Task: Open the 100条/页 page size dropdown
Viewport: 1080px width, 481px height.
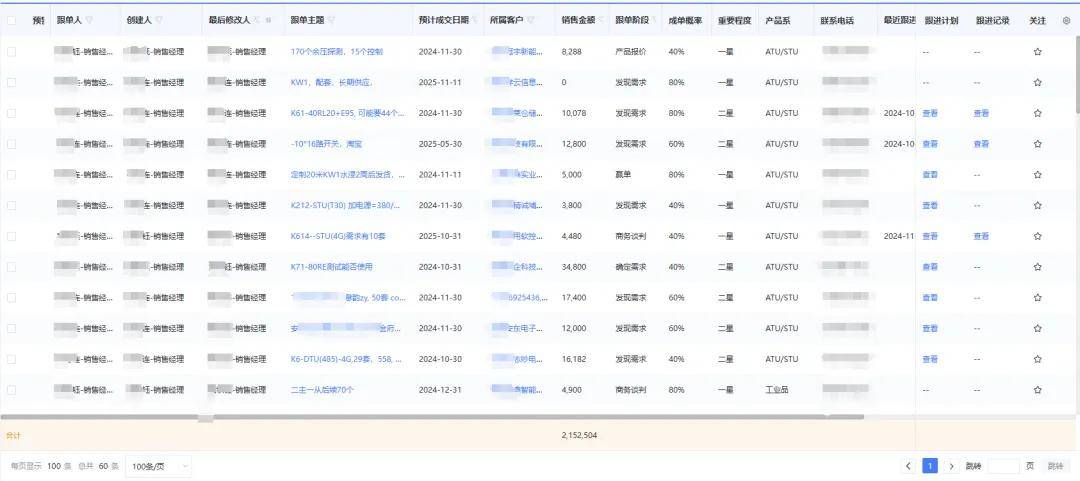Action: click(157, 466)
